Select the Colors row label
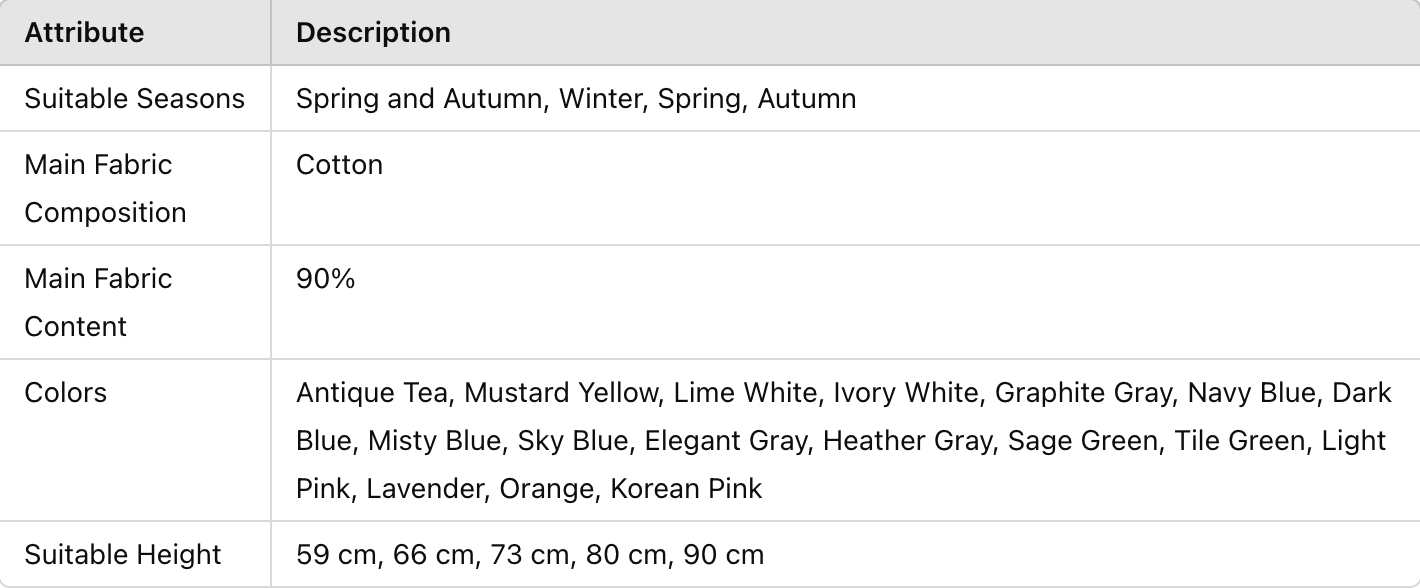Image resolution: width=1420 pixels, height=588 pixels. [x=65, y=393]
